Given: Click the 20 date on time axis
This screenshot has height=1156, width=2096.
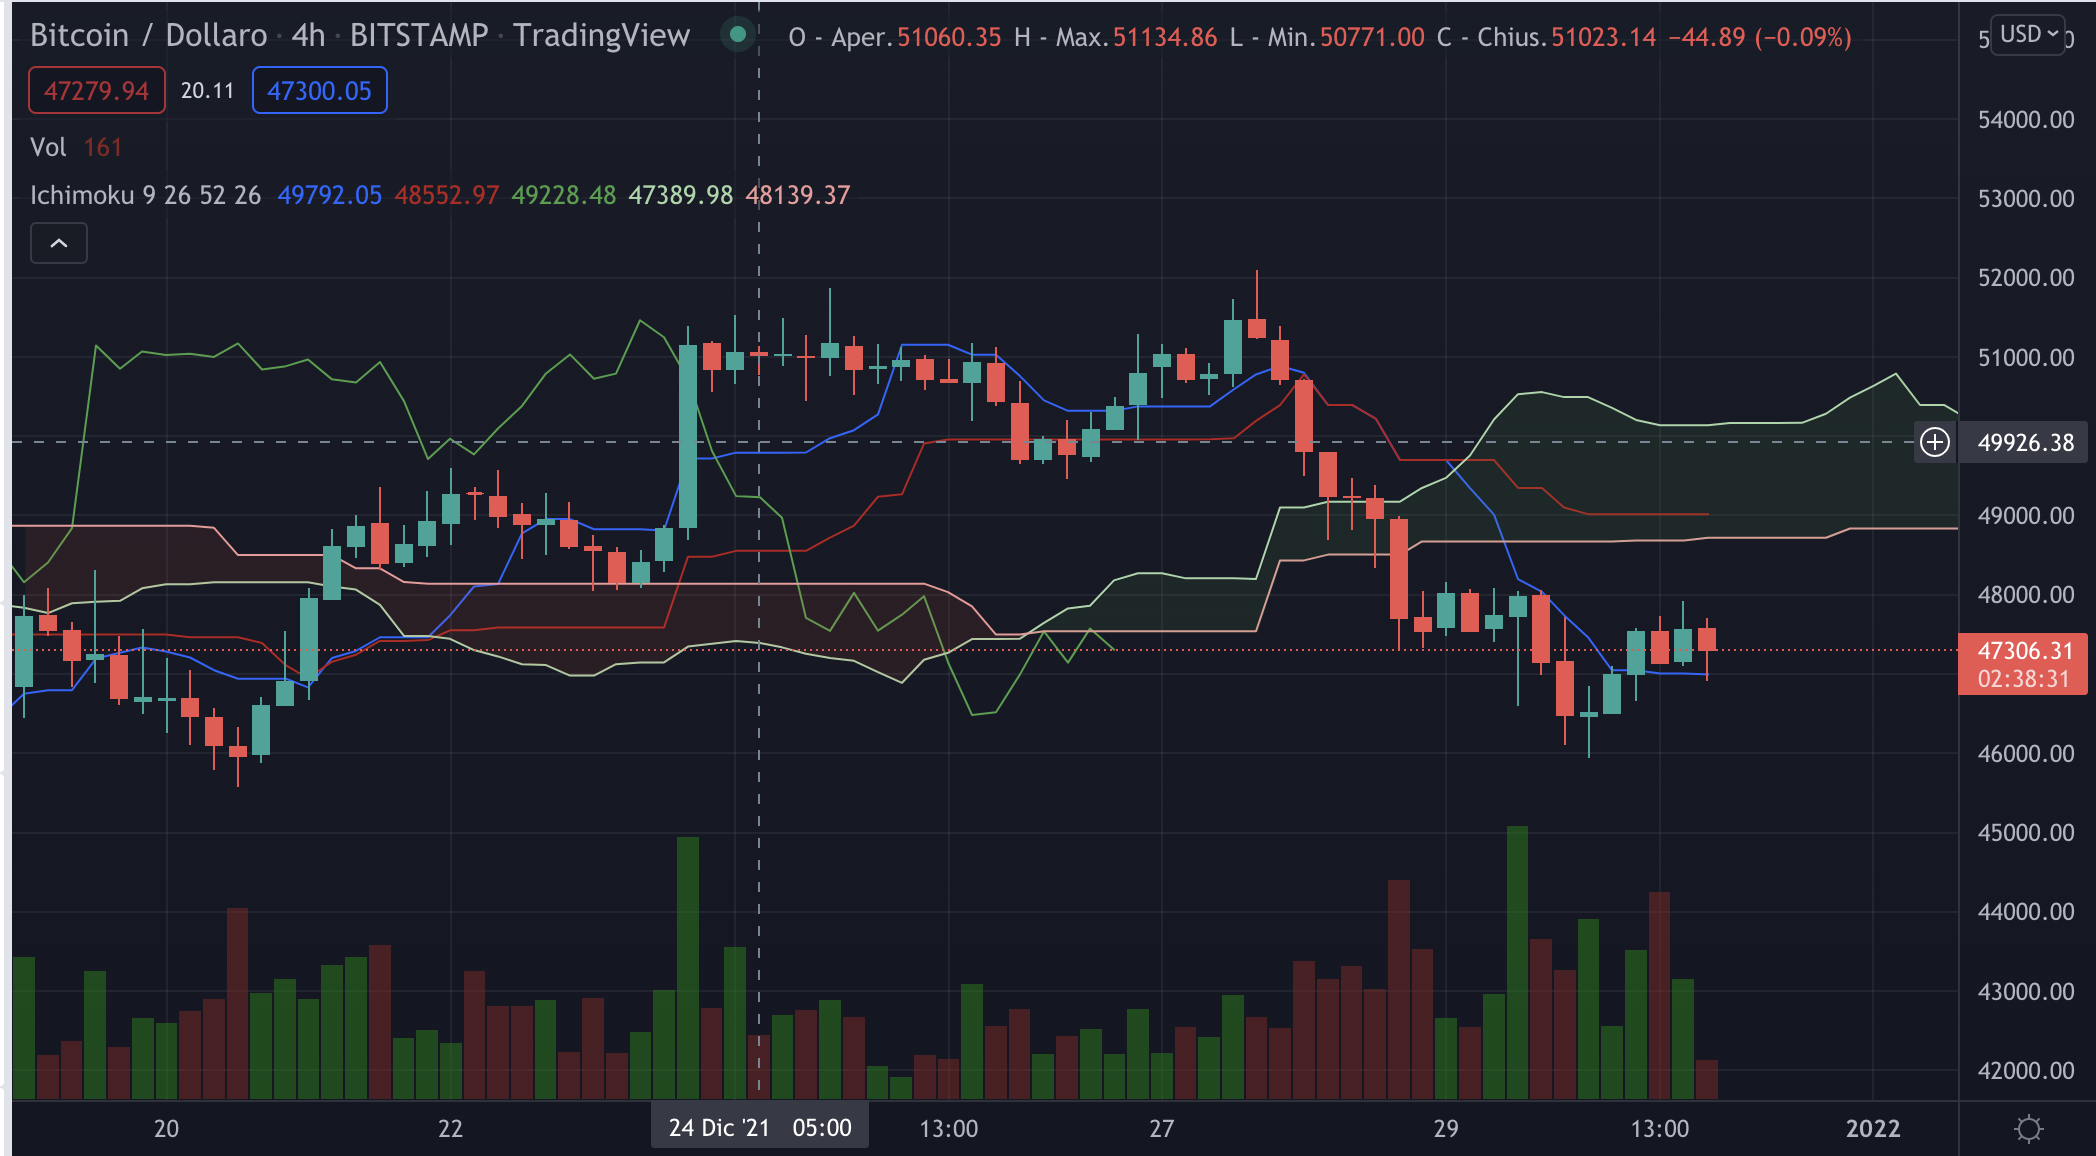Looking at the screenshot, I should pos(166,1129).
